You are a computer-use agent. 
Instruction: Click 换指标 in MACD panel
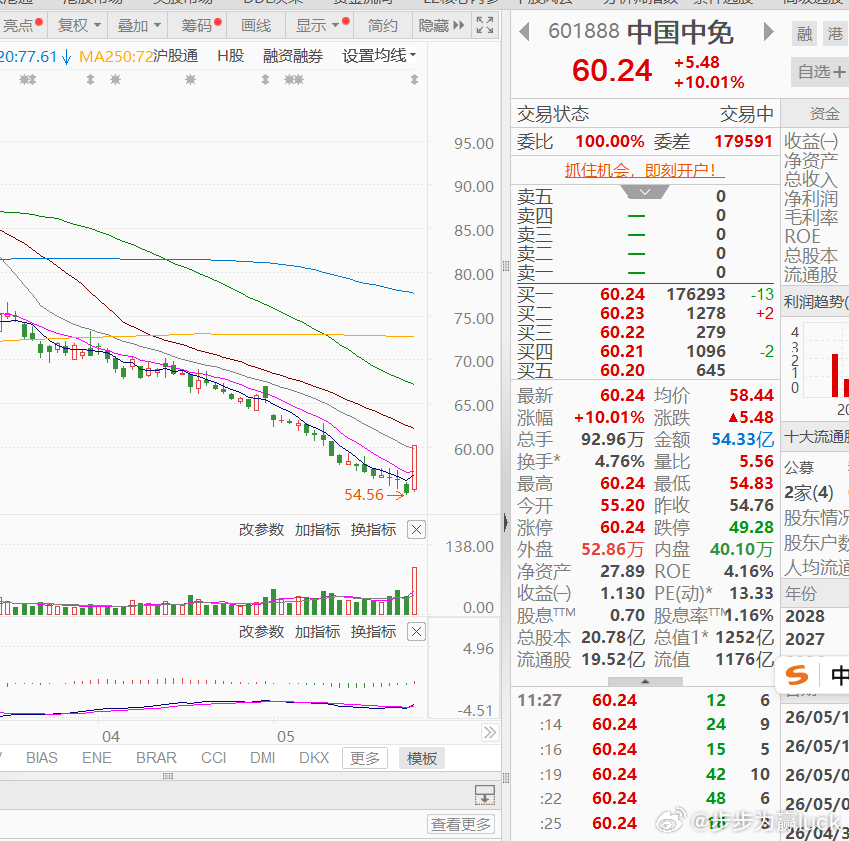(x=373, y=631)
